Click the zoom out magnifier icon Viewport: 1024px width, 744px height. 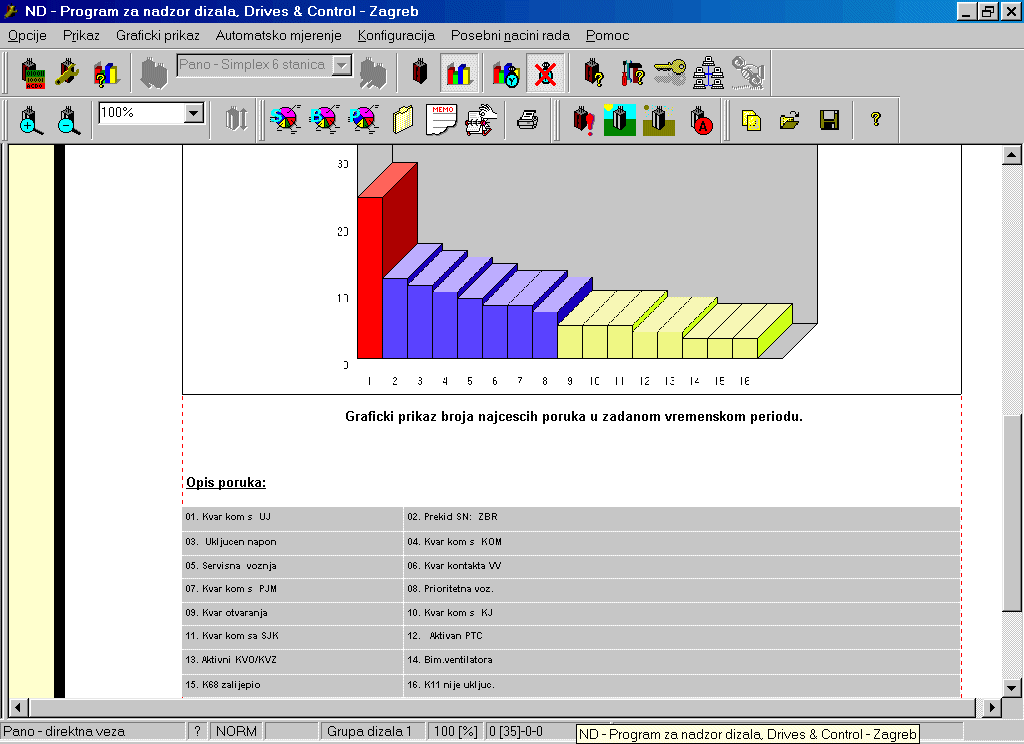[68, 120]
